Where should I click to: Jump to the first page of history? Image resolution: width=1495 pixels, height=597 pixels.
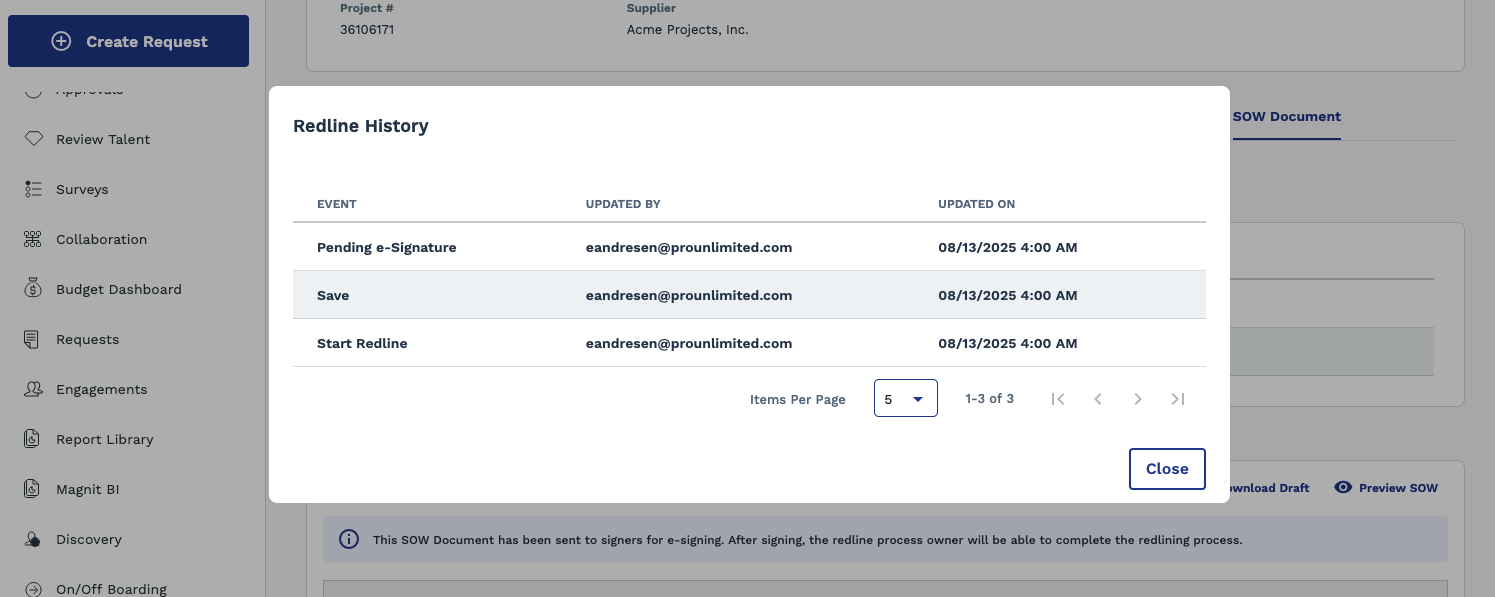coord(1058,399)
